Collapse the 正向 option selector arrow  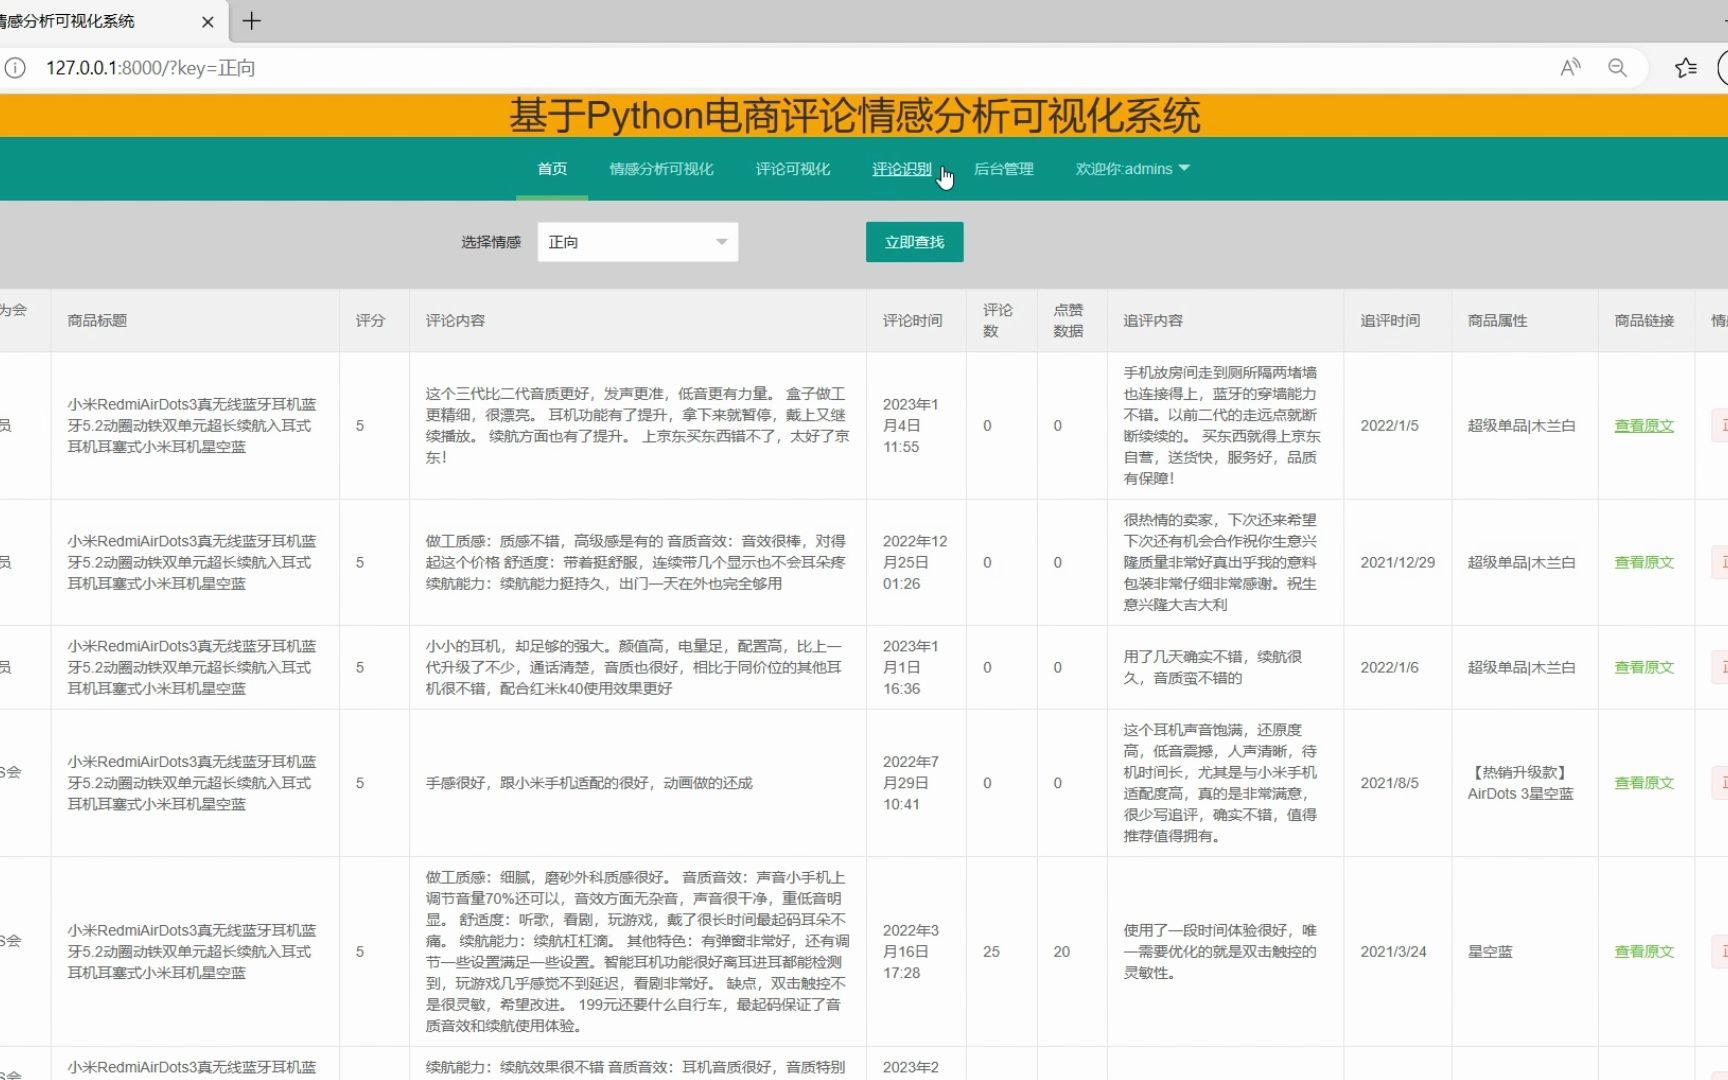(x=722, y=241)
